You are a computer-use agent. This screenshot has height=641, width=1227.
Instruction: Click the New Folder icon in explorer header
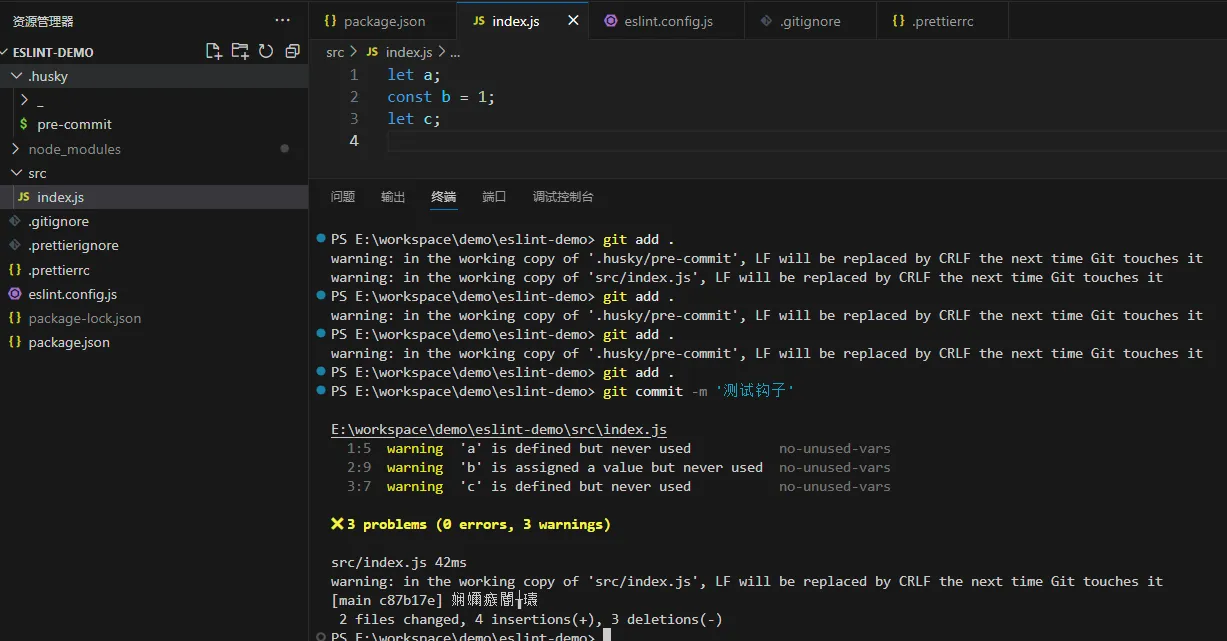(240, 52)
